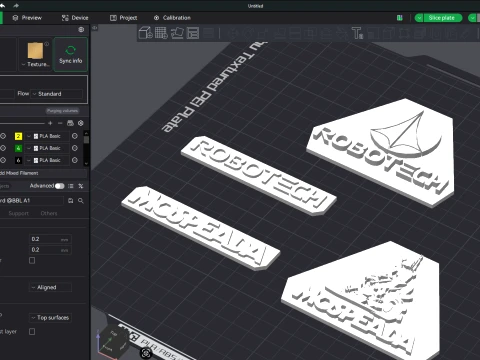480x360 pixels.
Task: Collapse the sidebar using the arrow icon
Action: (x=95, y=28)
